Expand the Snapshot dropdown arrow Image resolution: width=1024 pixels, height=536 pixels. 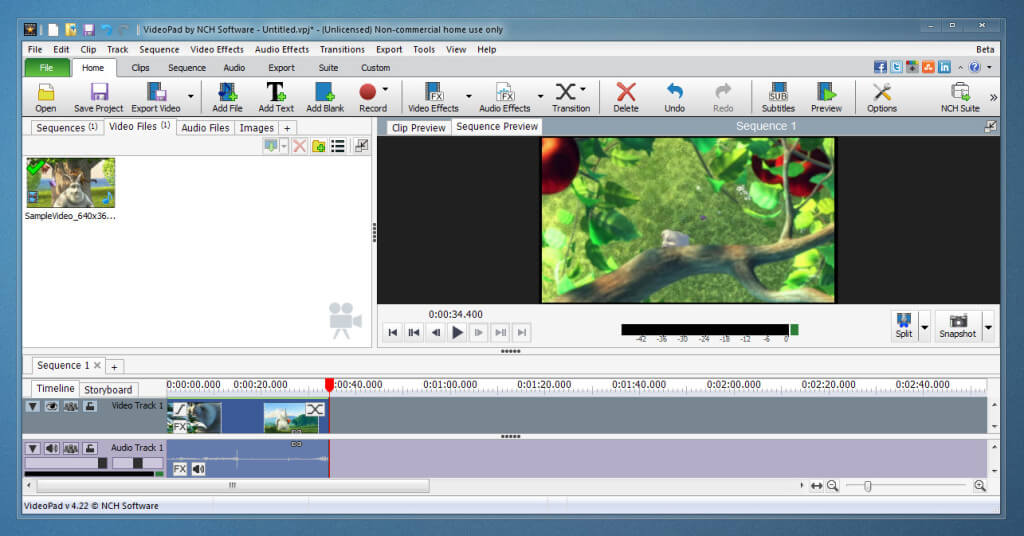click(x=988, y=327)
